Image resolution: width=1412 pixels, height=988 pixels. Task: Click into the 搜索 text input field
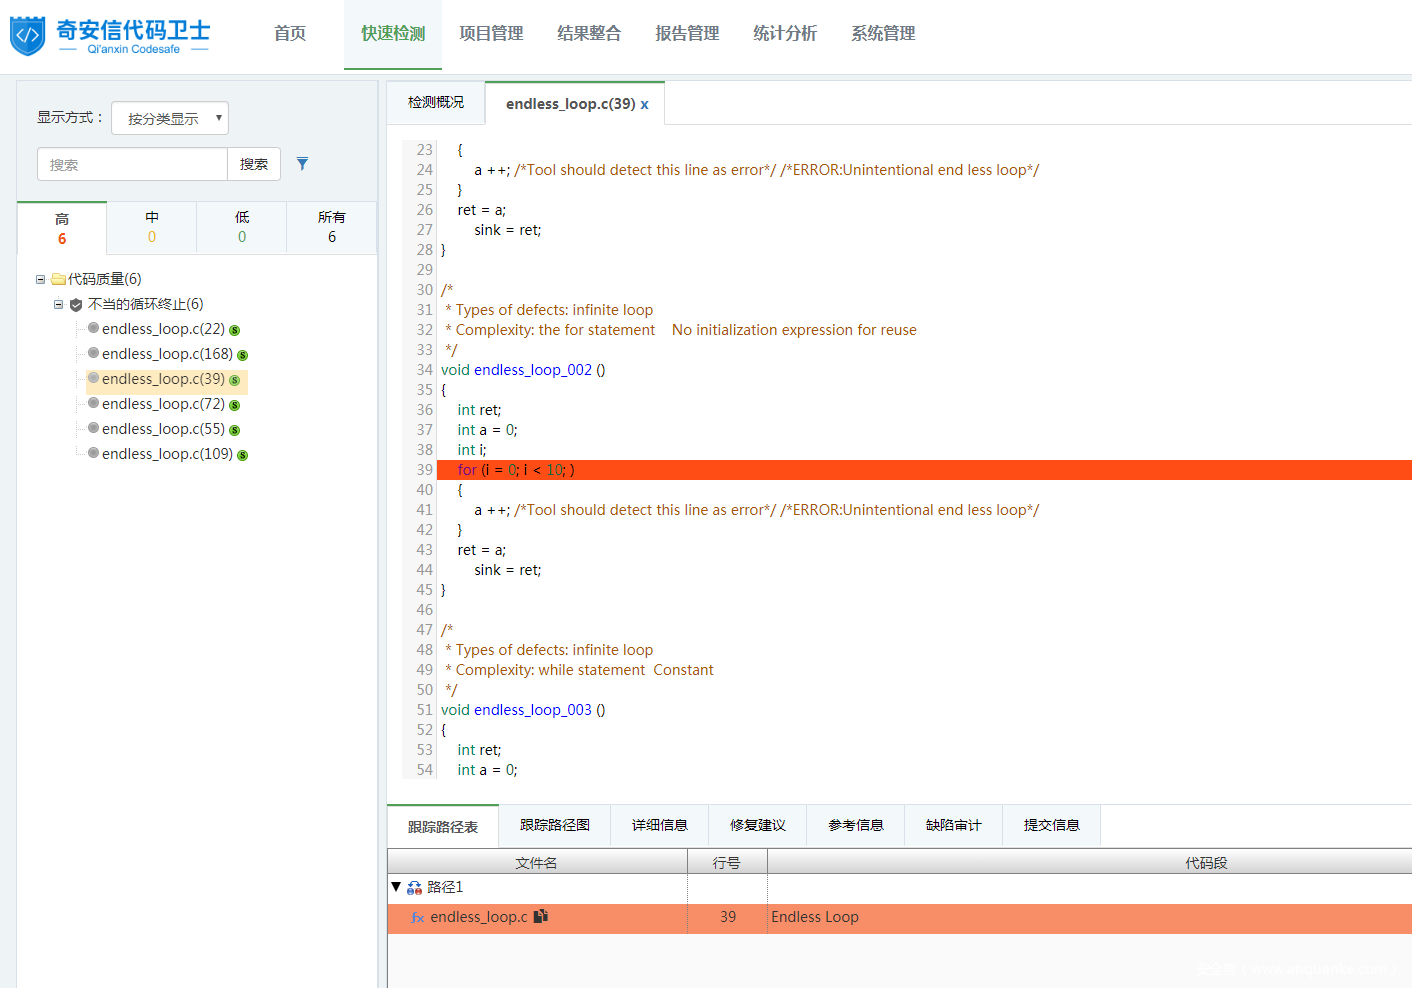(132, 165)
